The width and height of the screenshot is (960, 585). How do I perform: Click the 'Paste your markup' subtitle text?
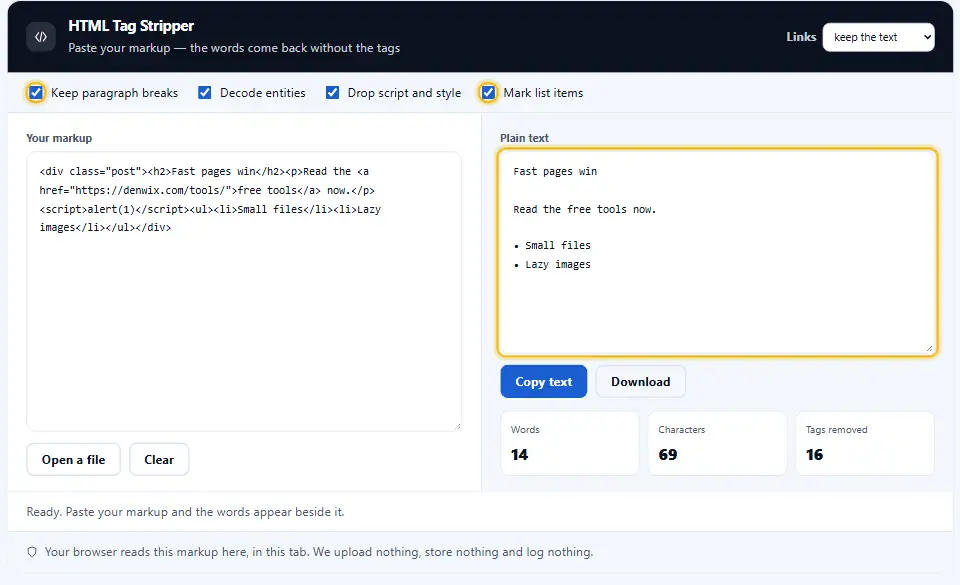tap(234, 48)
